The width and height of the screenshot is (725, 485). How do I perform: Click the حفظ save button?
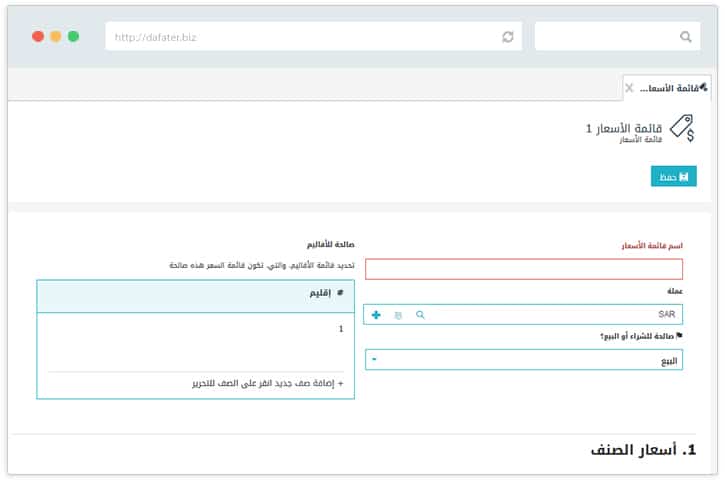tap(673, 176)
